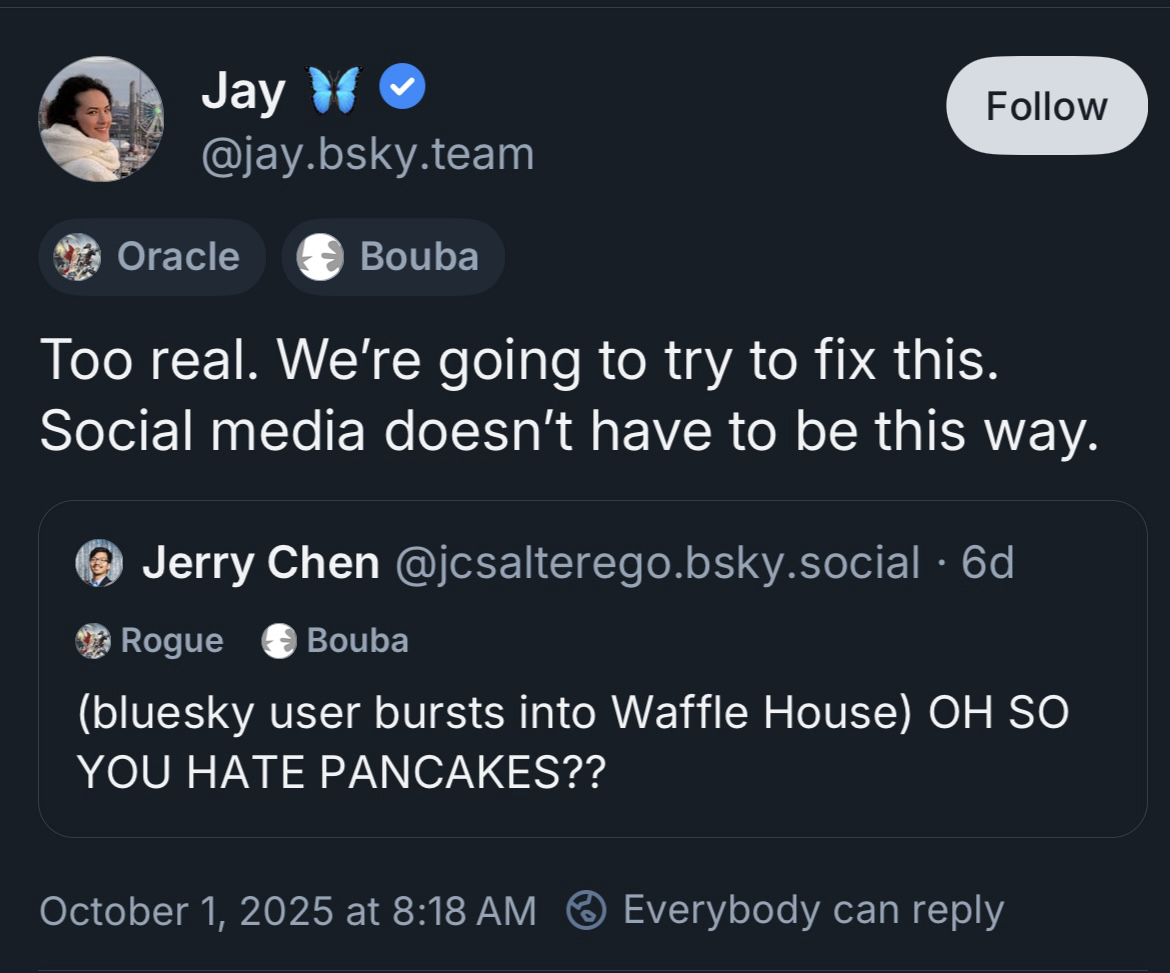1170x973 pixels.
Task: Open Jerry Chen's small avatar
Action: click(x=99, y=563)
